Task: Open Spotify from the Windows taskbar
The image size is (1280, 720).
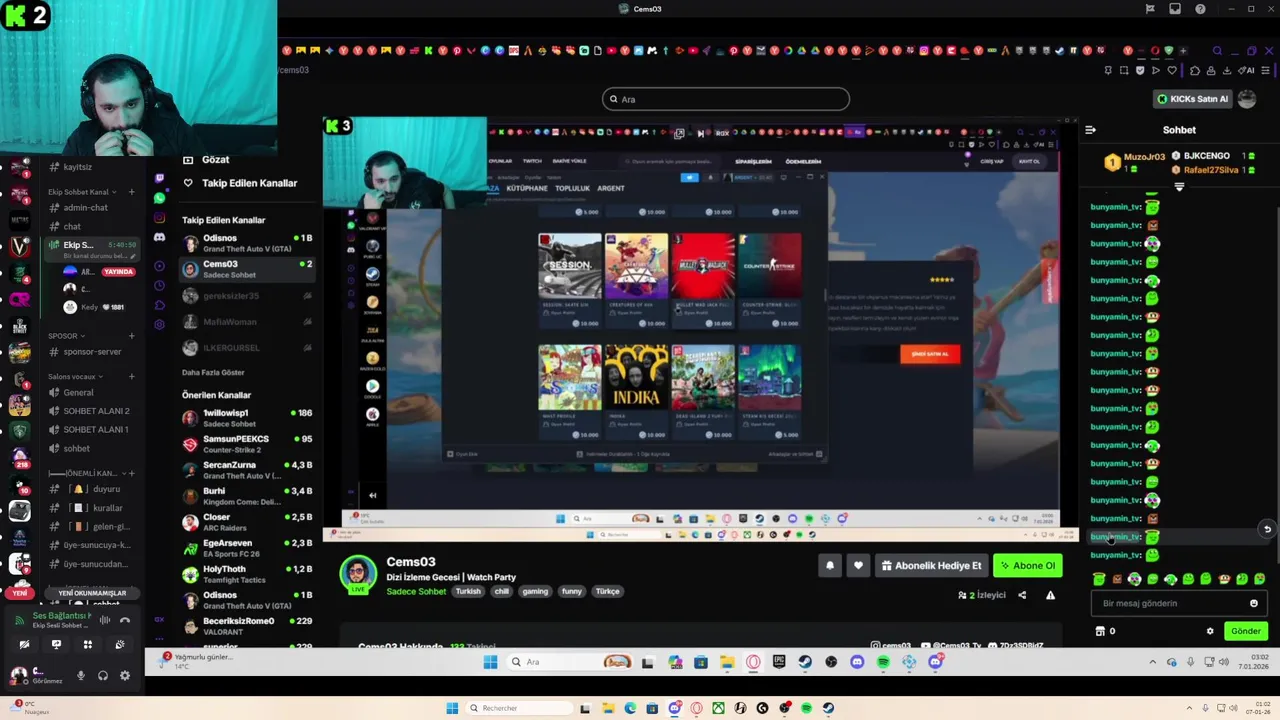Action: point(883,662)
